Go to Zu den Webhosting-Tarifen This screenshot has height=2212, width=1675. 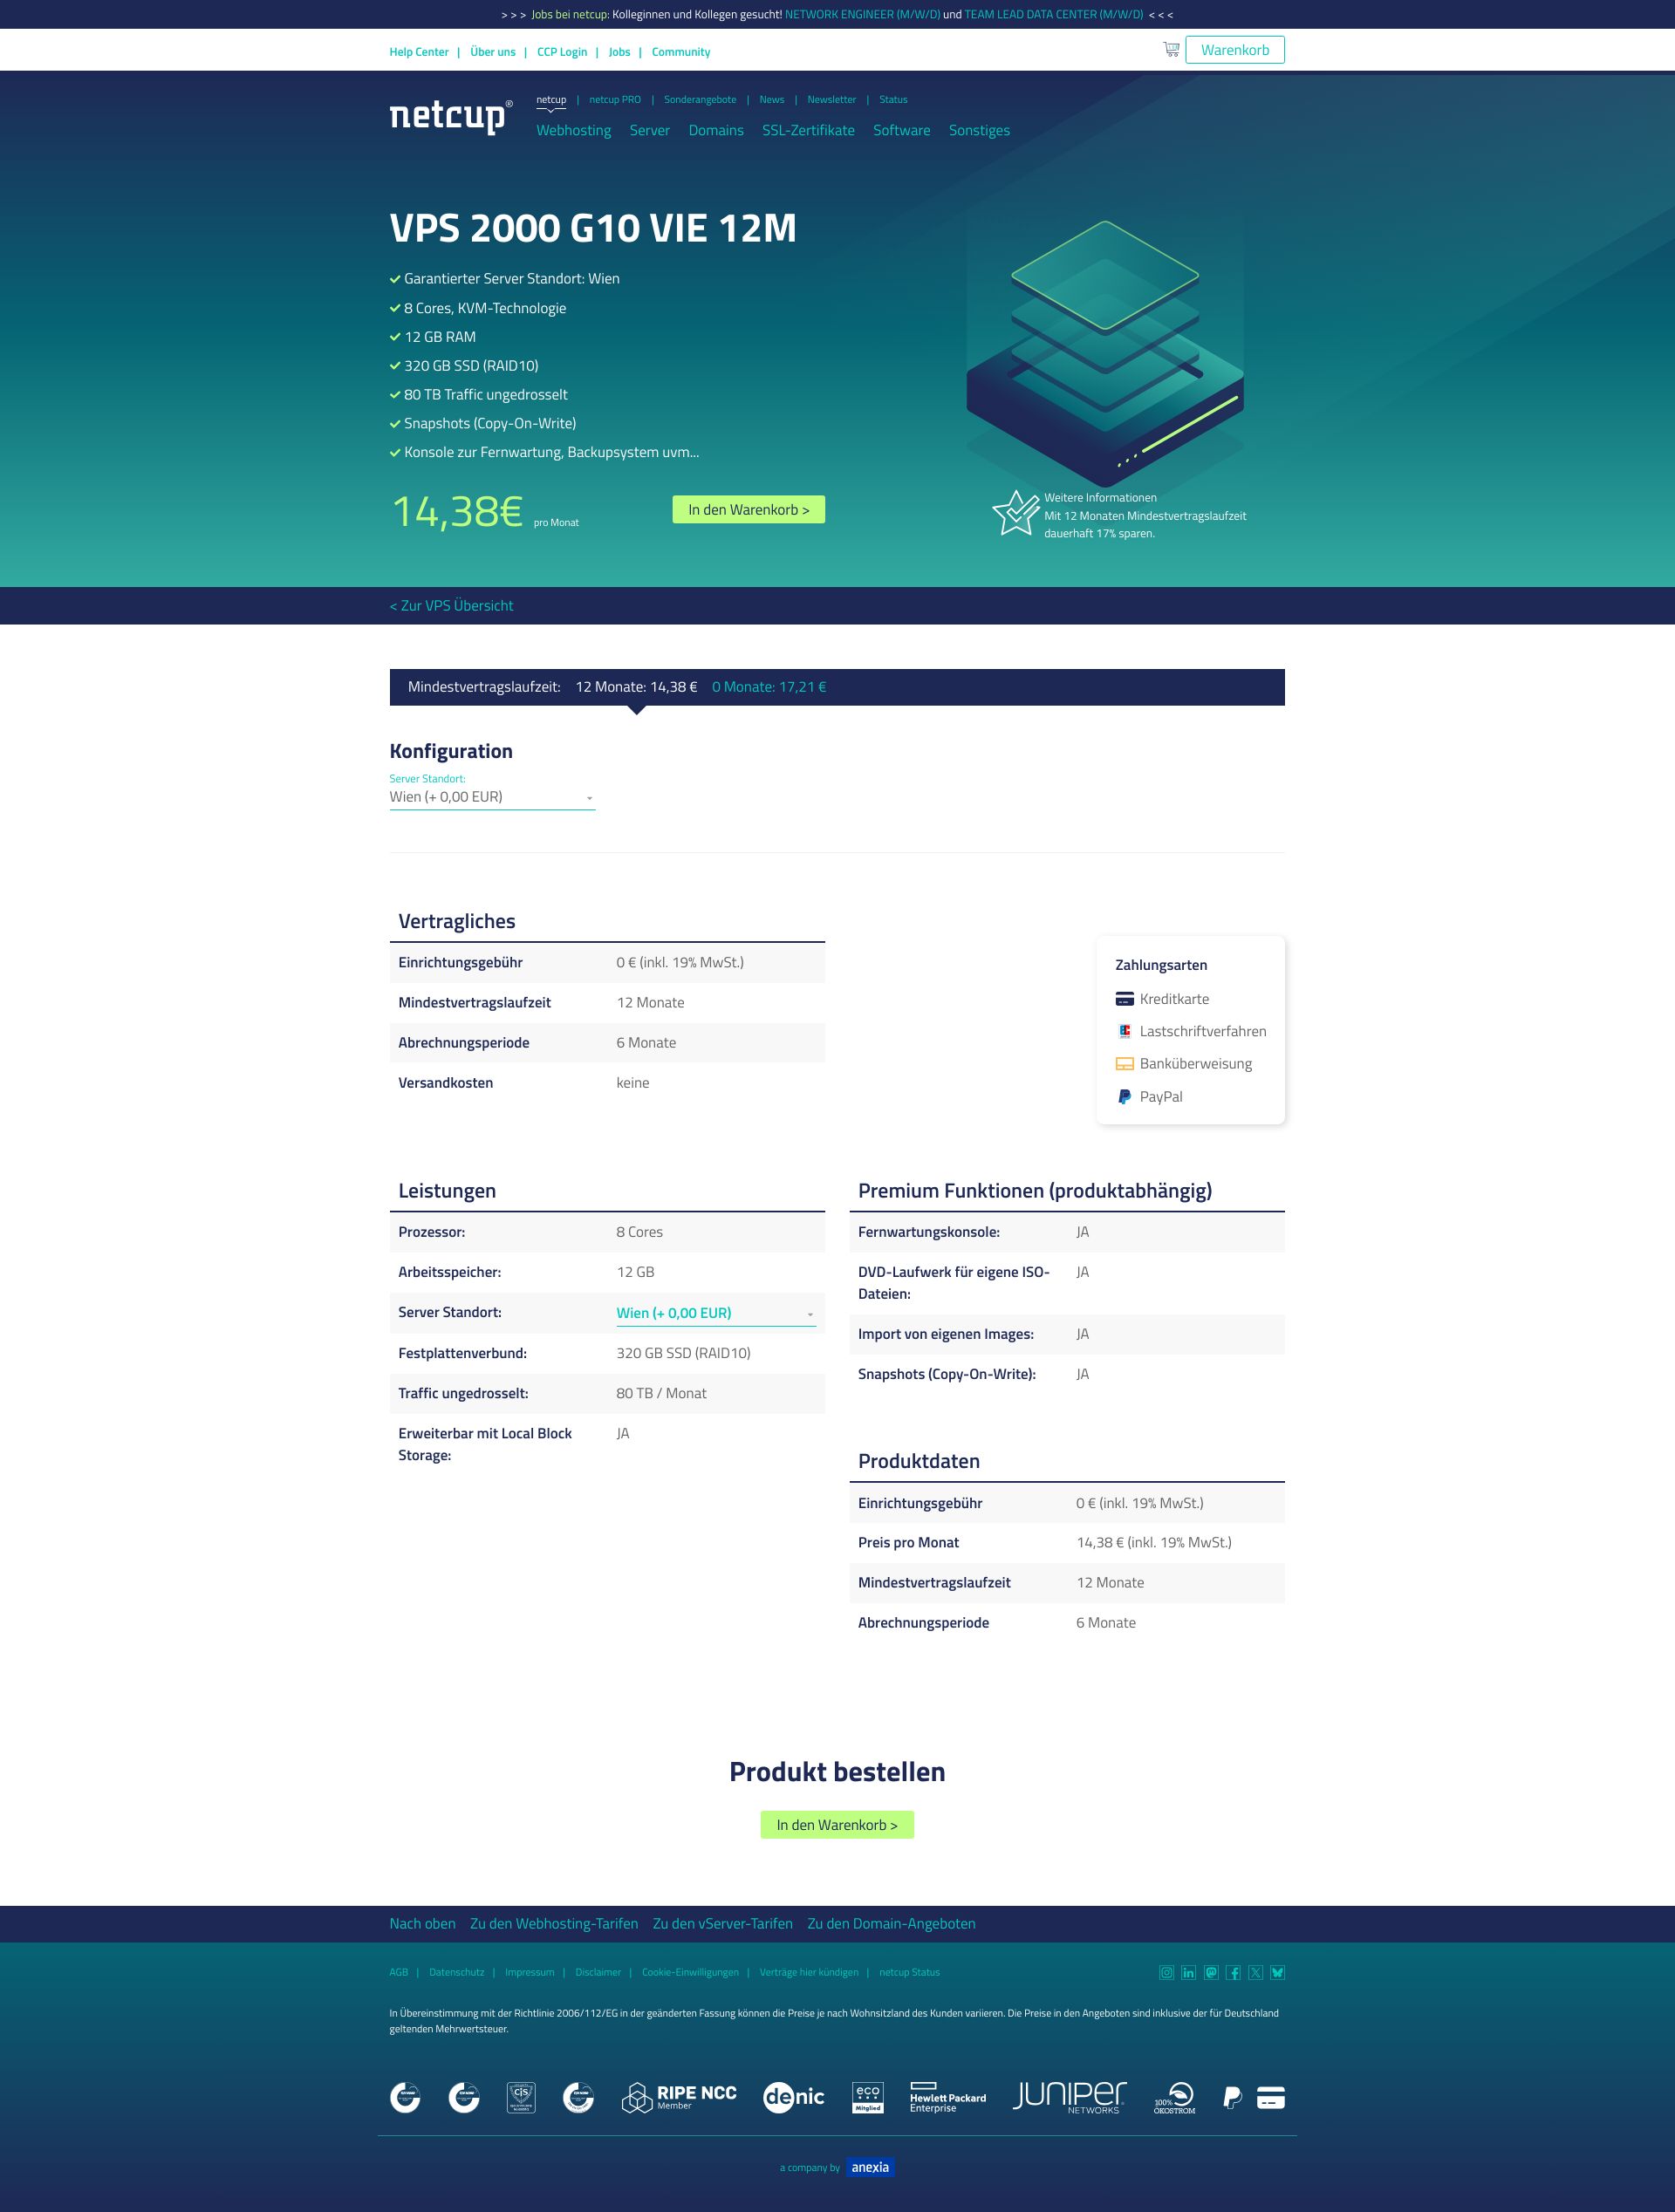point(554,1923)
